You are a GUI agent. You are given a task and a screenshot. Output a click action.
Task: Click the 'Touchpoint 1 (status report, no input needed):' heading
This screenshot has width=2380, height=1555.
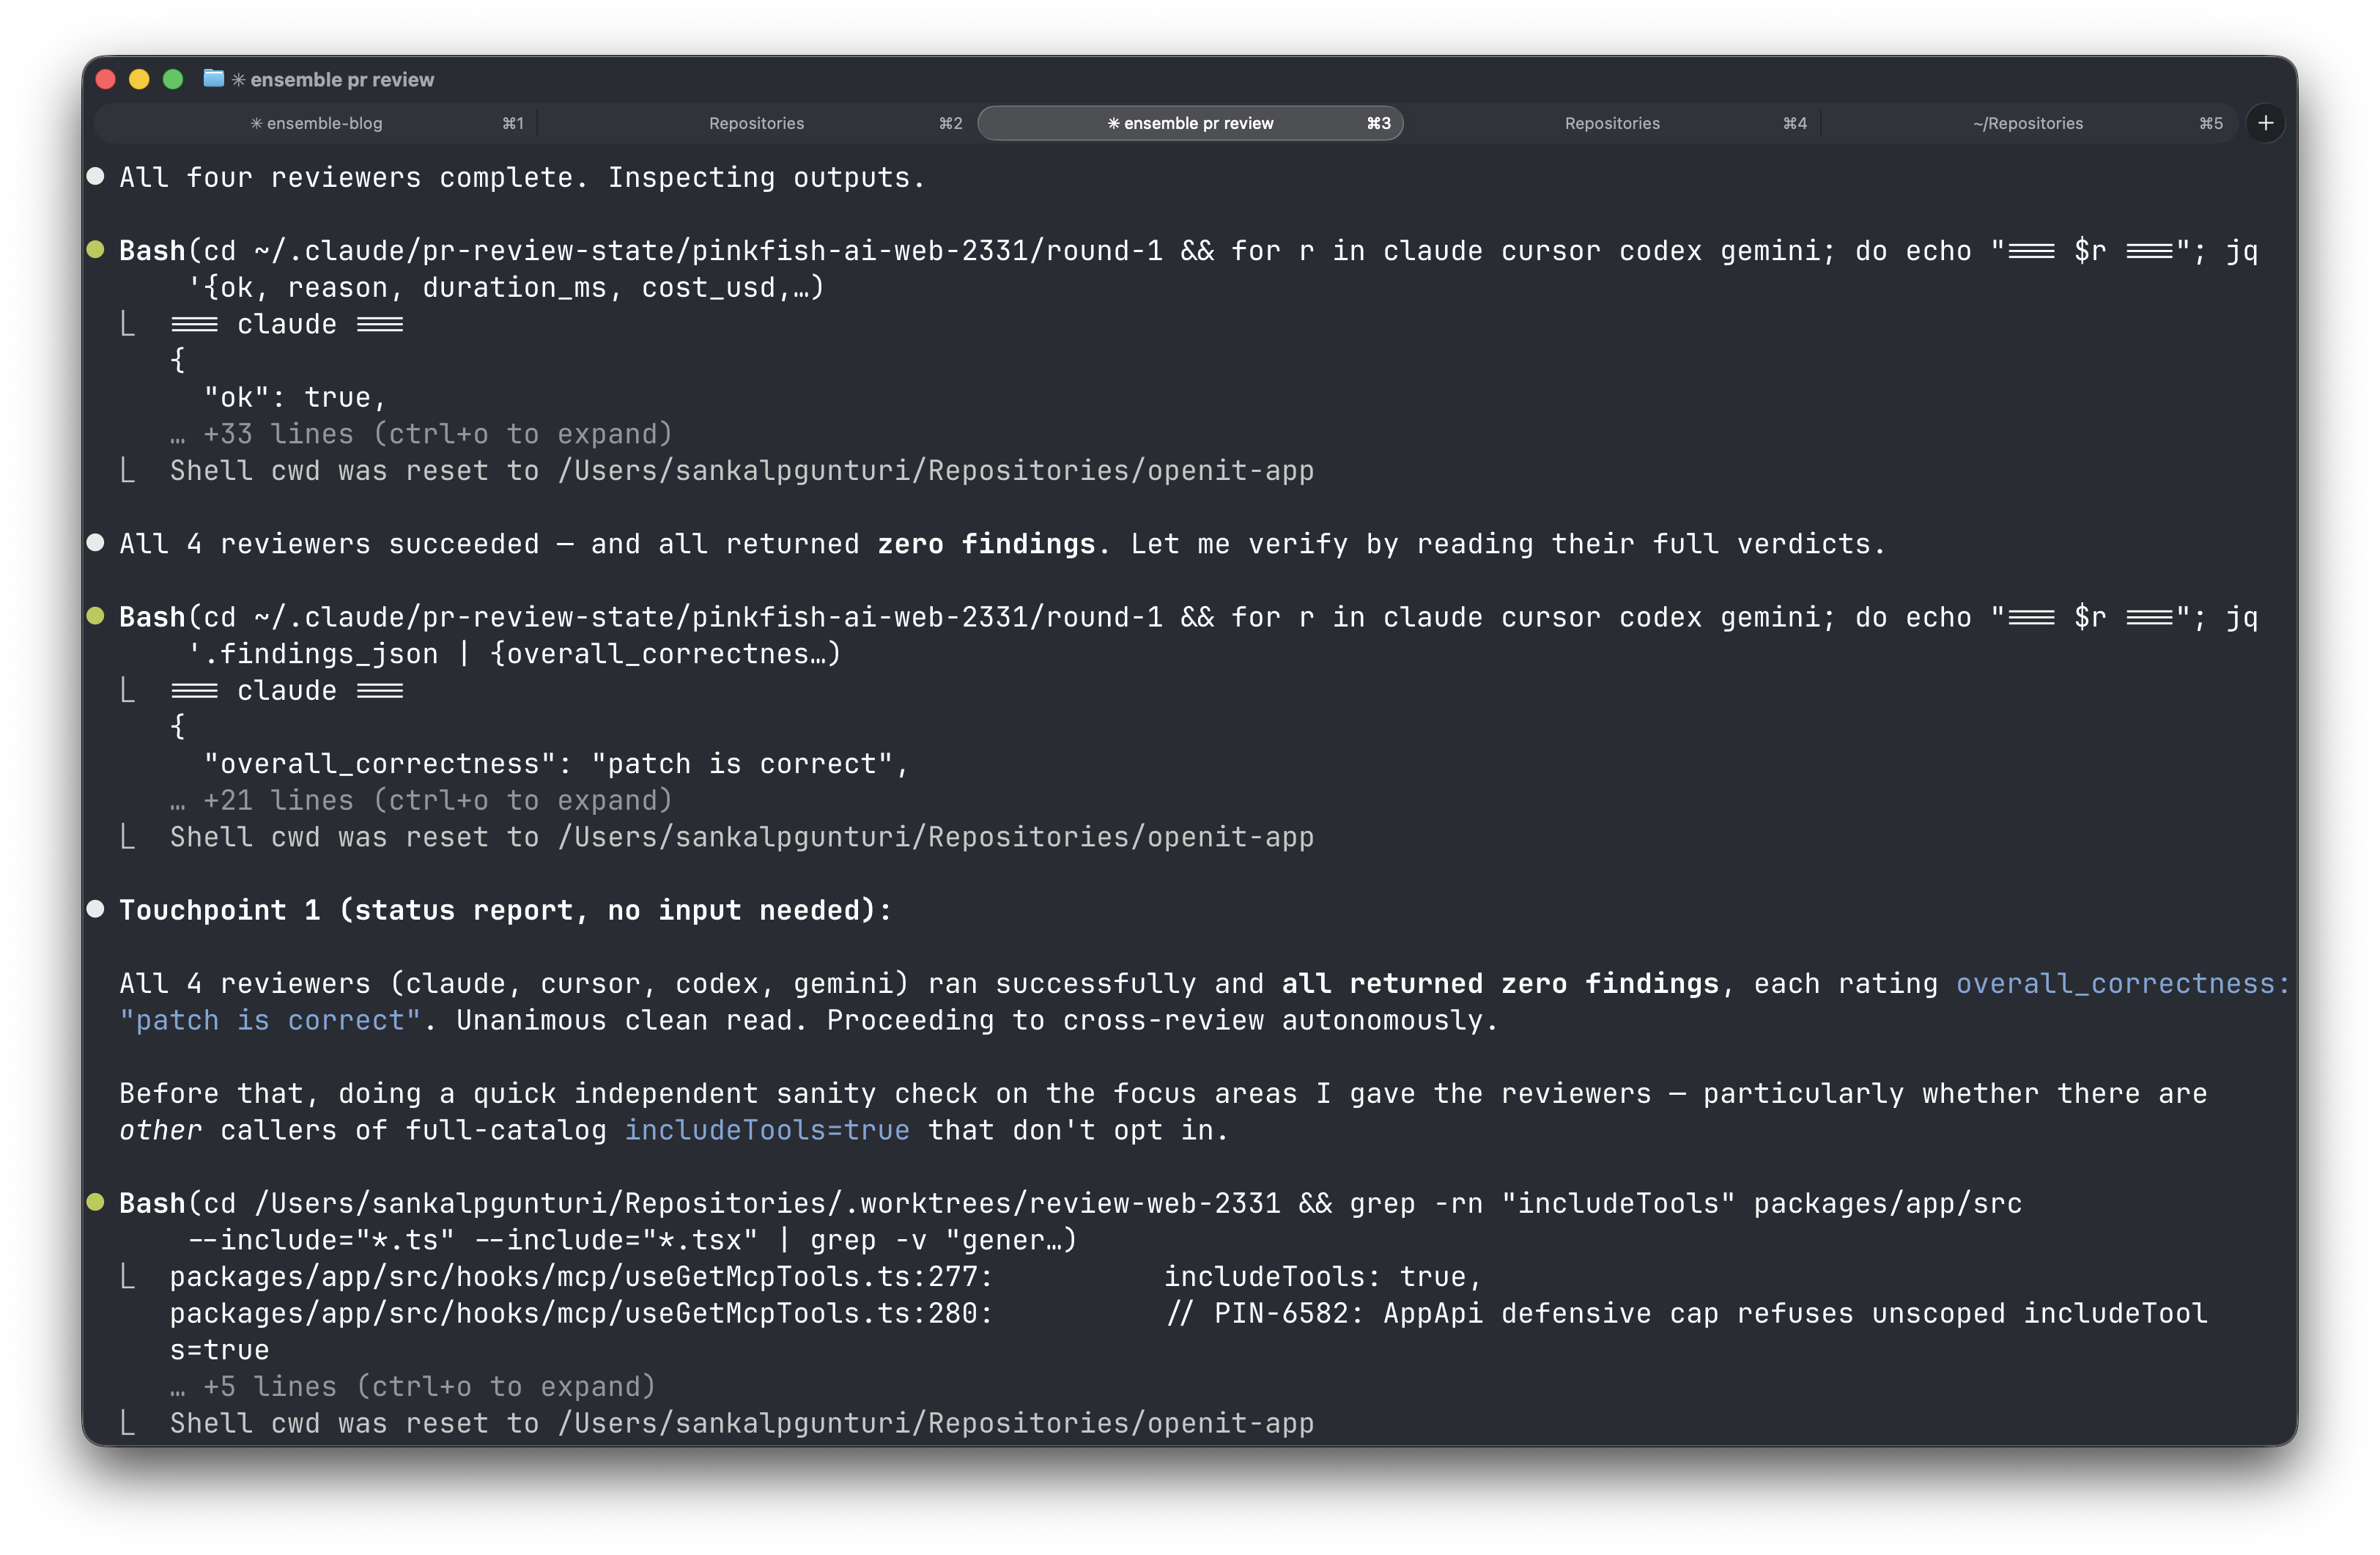tap(505, 910)
